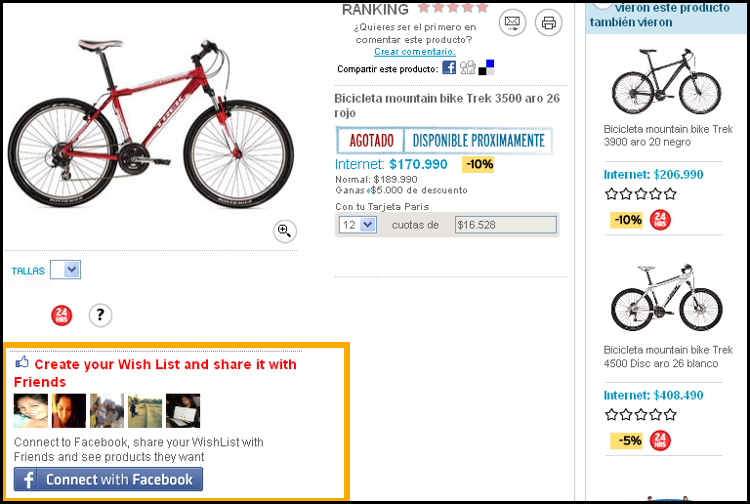Click the Disponible Proximamente banner
The height and width of the screenshot is (504, 750).
[x=478, y=141]
